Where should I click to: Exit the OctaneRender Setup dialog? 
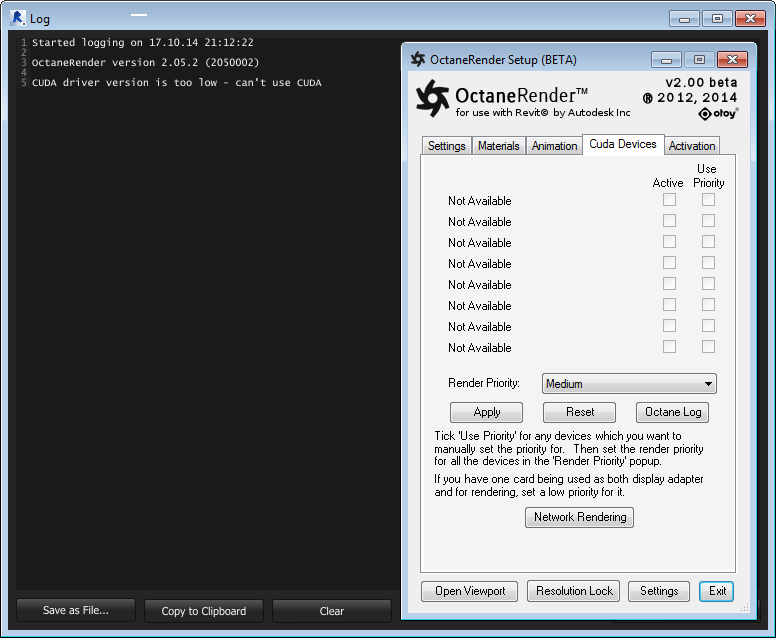pos(717,591)
